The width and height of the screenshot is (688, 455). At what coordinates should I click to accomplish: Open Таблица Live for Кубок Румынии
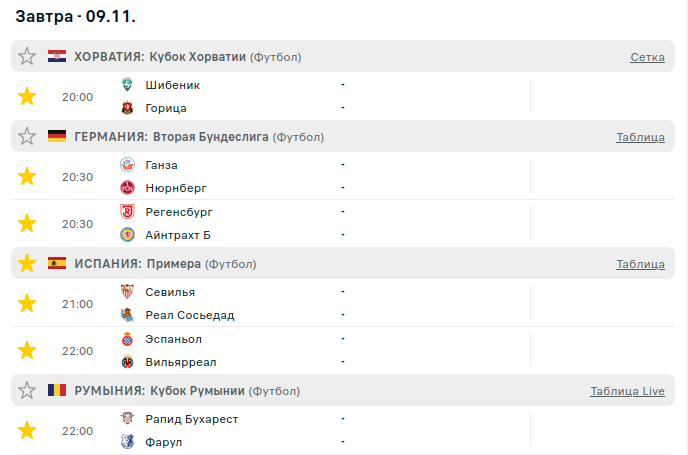pos(627,391)
